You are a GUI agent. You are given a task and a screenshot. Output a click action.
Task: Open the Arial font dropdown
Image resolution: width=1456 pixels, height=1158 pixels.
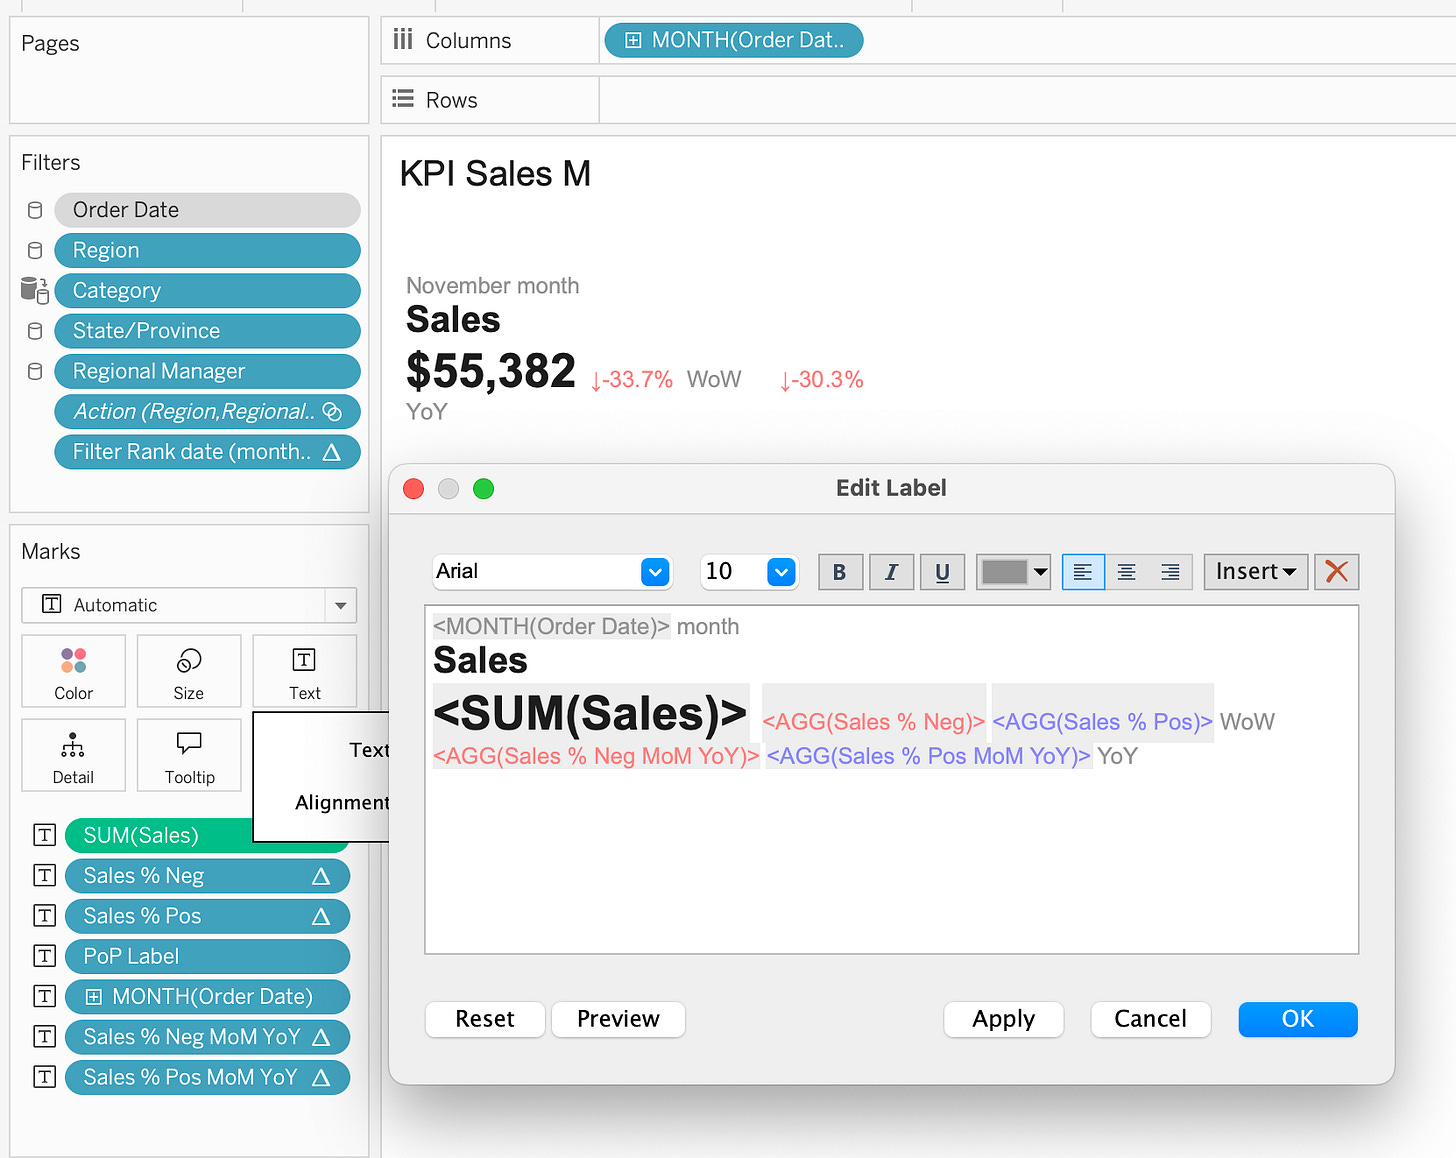[x=552, y=572]
